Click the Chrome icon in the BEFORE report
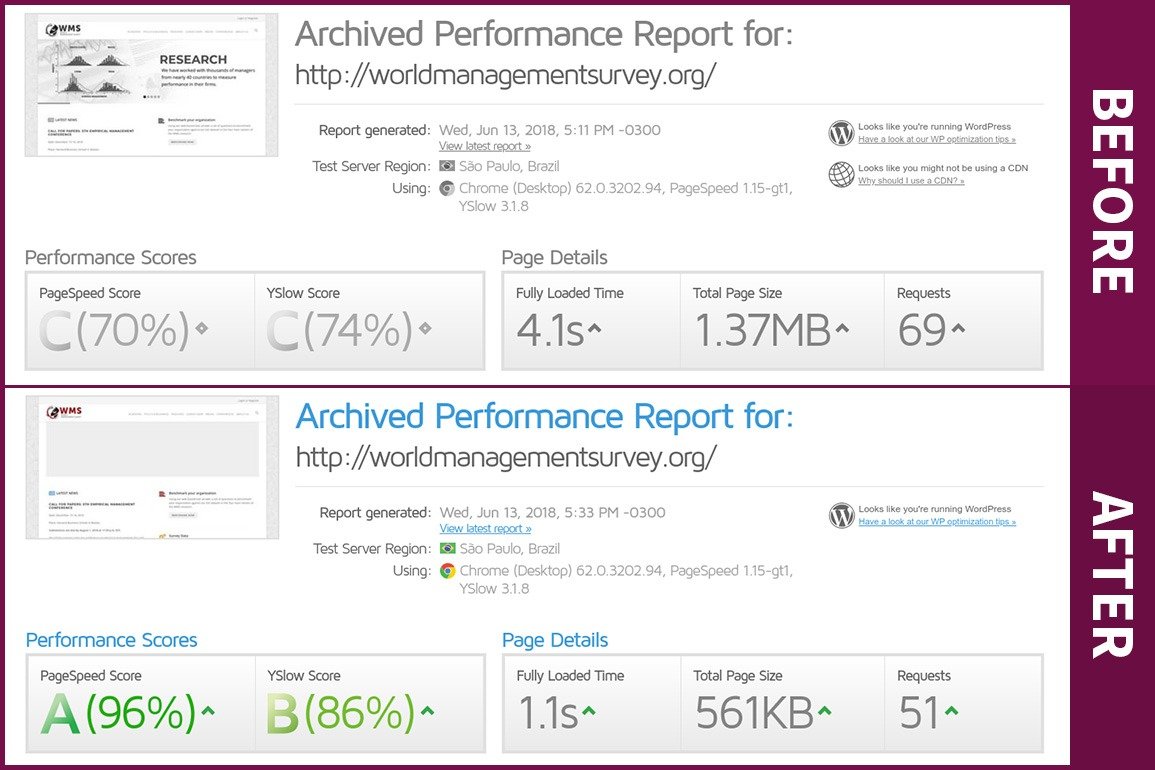Viewport: 1155px width, 770px height. pyautogui.click(x=447, y=188)
